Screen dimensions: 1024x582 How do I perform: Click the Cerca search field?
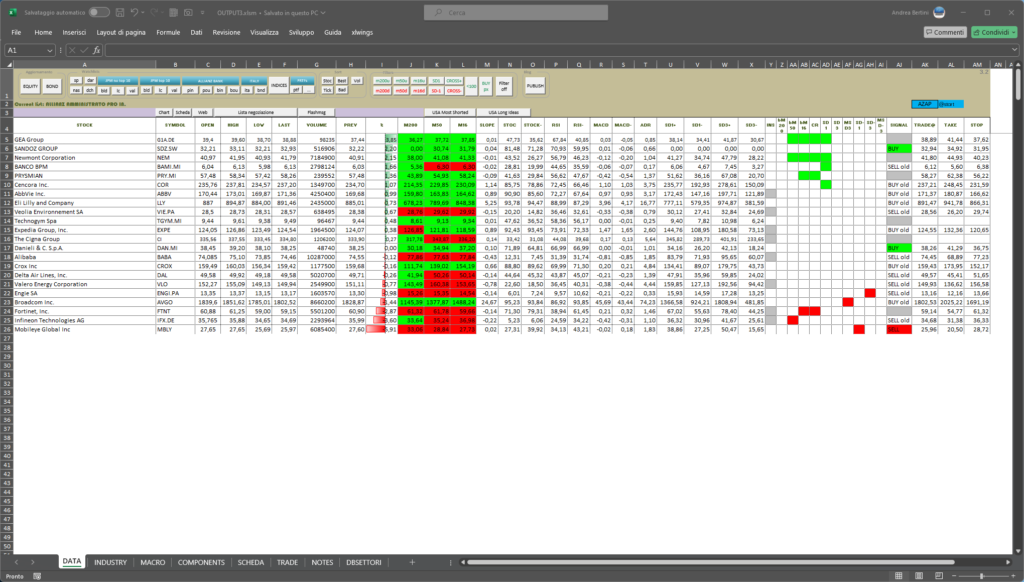(516, 12)
